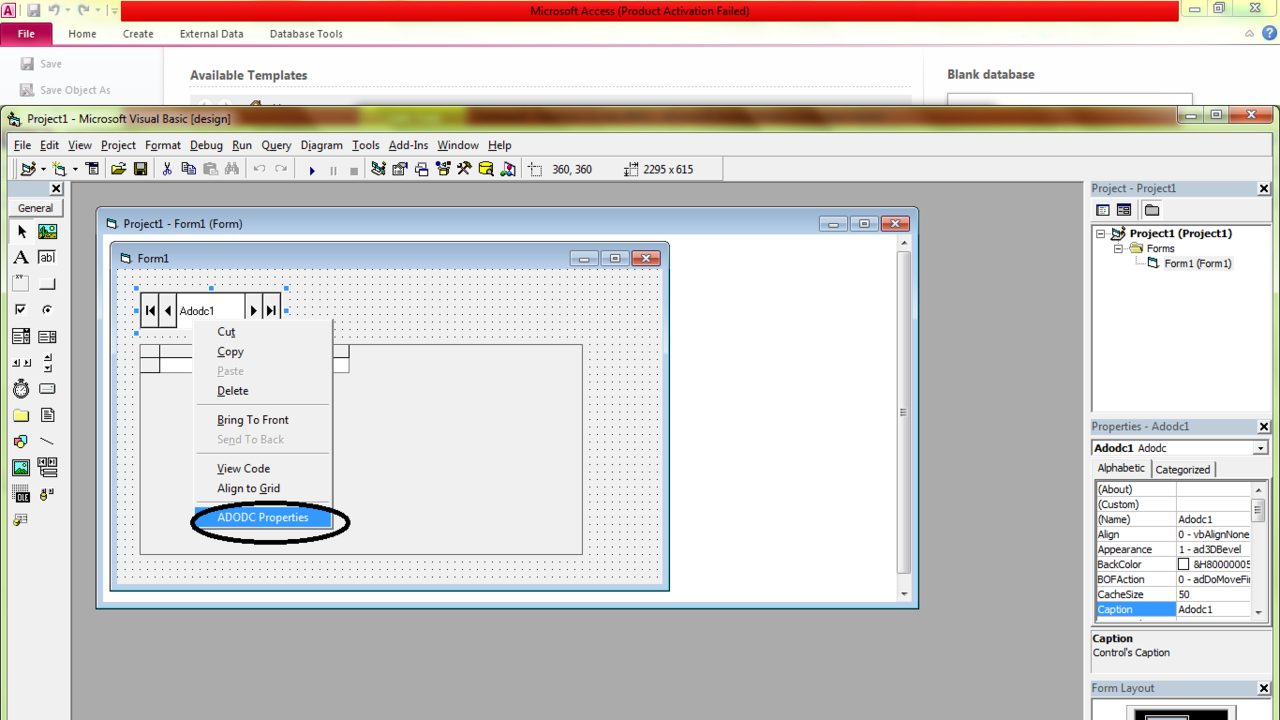The image size is (1280, 720).
Task: Click the General toolbox tab button
Action: (x=35, y=208)
